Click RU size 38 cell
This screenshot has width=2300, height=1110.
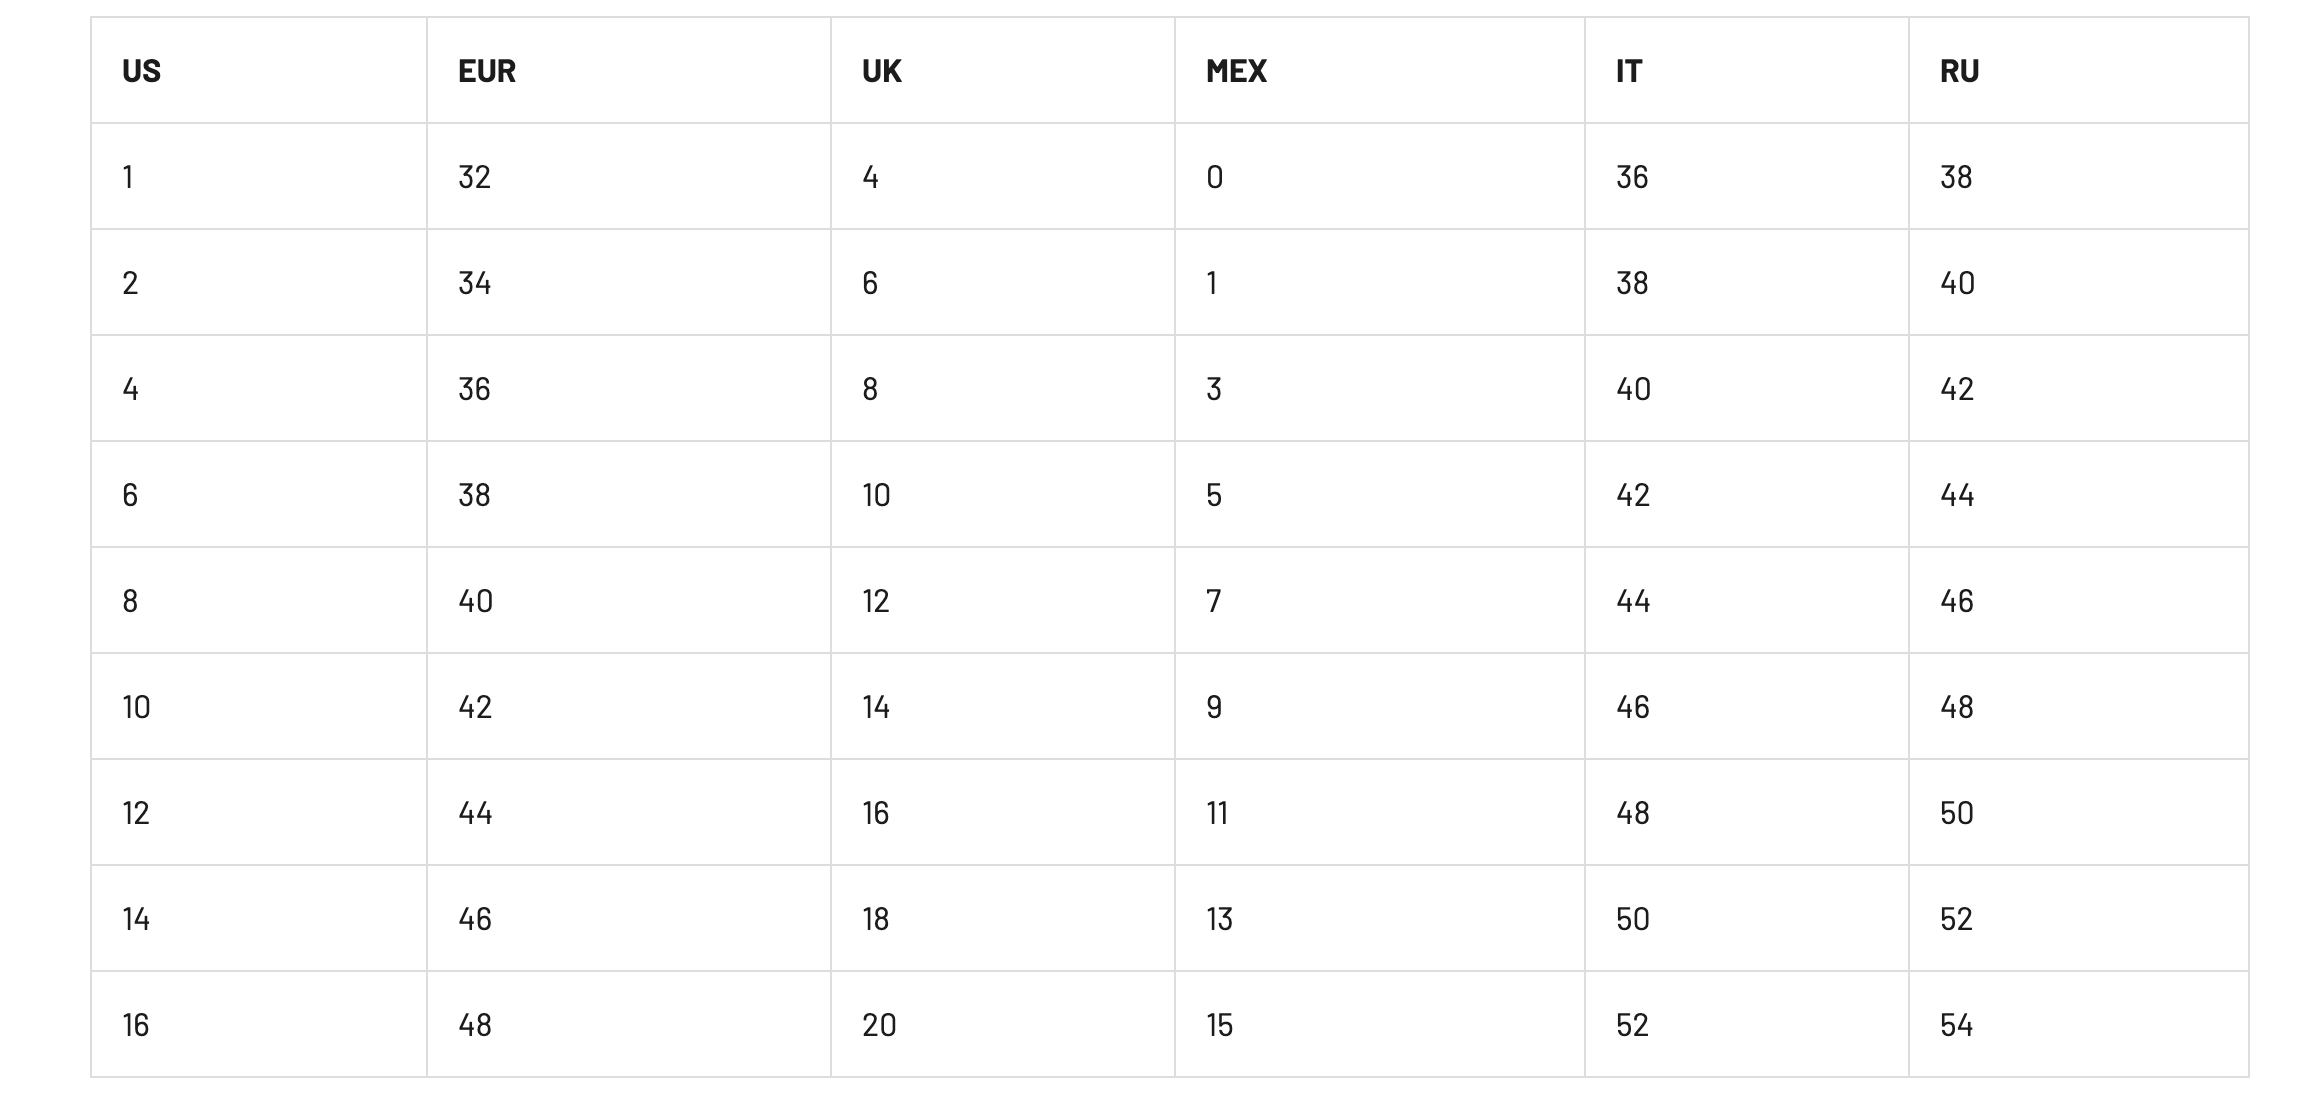2079,177
